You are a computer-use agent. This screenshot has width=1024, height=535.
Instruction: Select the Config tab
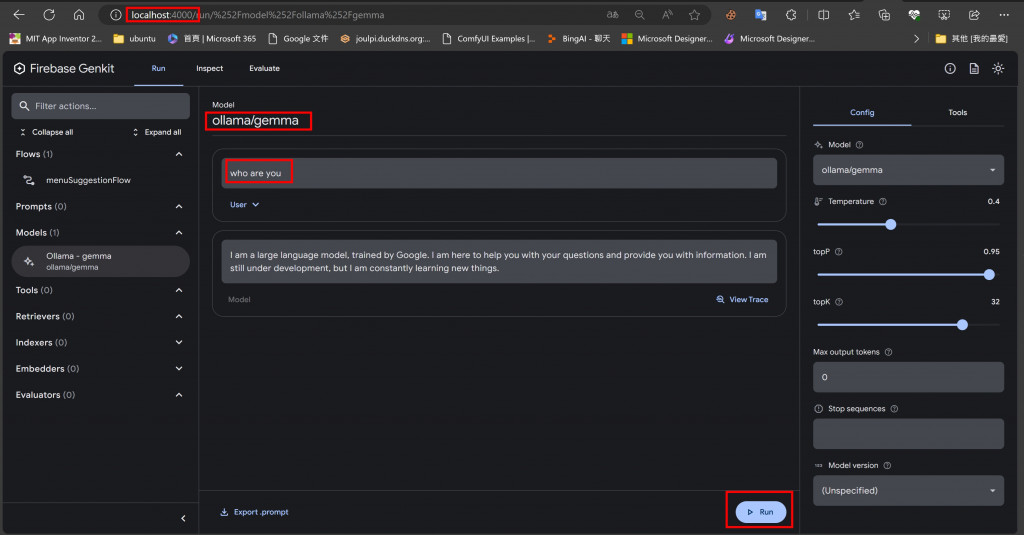862,112
